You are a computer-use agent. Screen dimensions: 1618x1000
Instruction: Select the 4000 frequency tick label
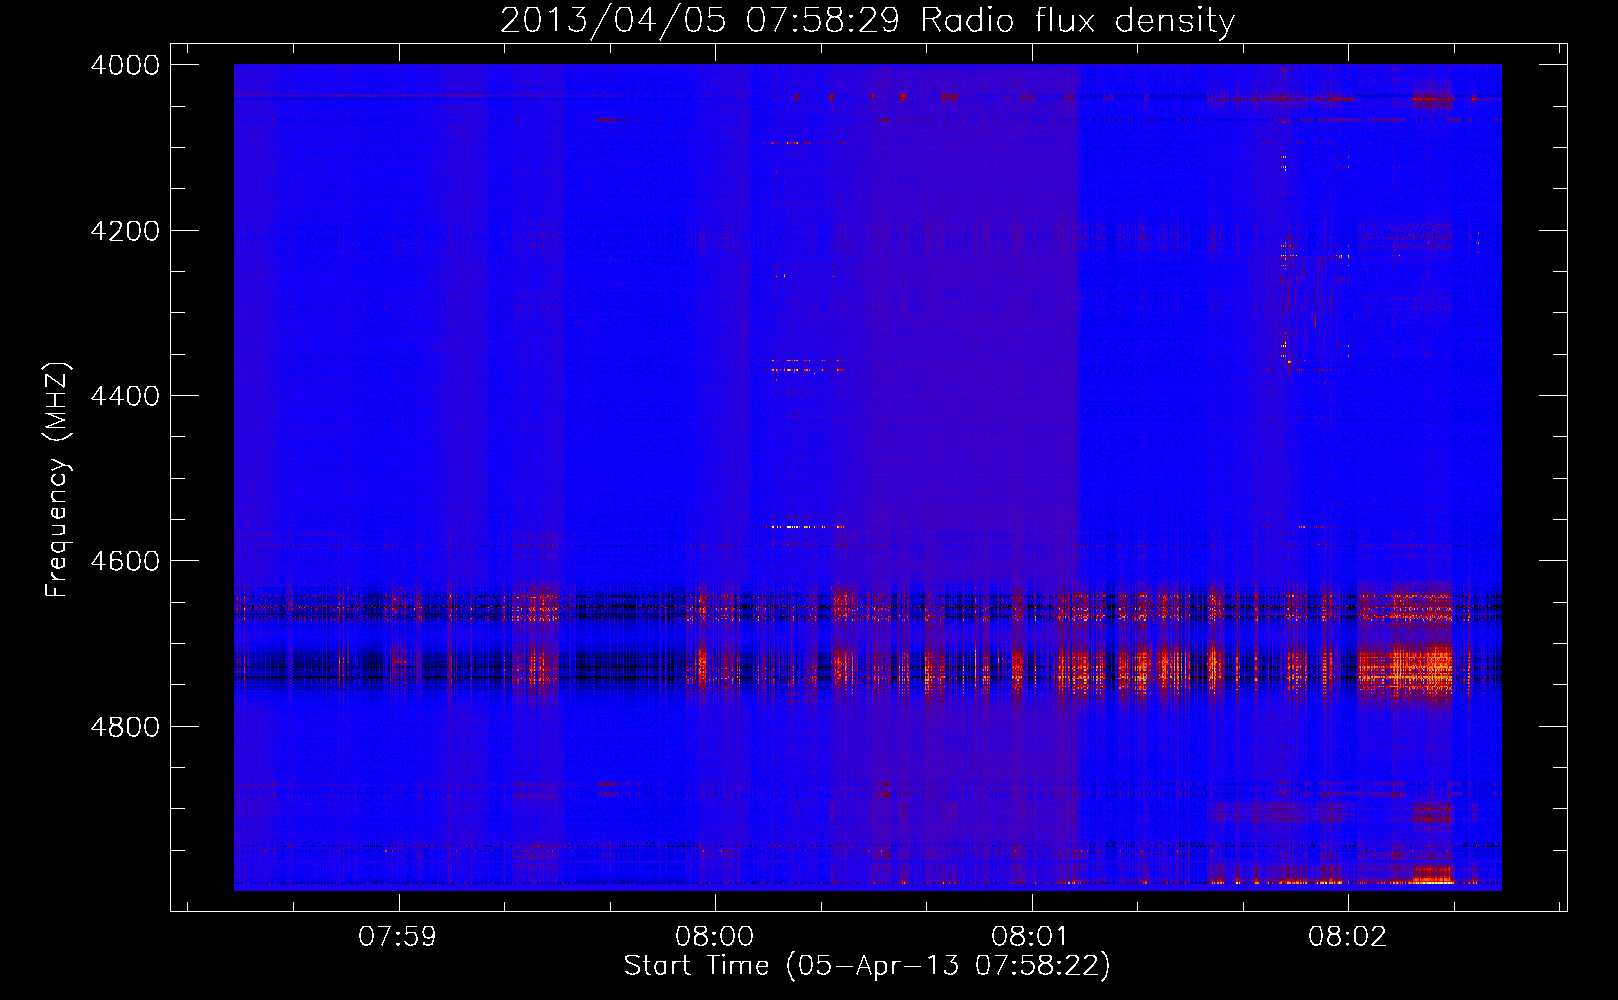[125, 65]
